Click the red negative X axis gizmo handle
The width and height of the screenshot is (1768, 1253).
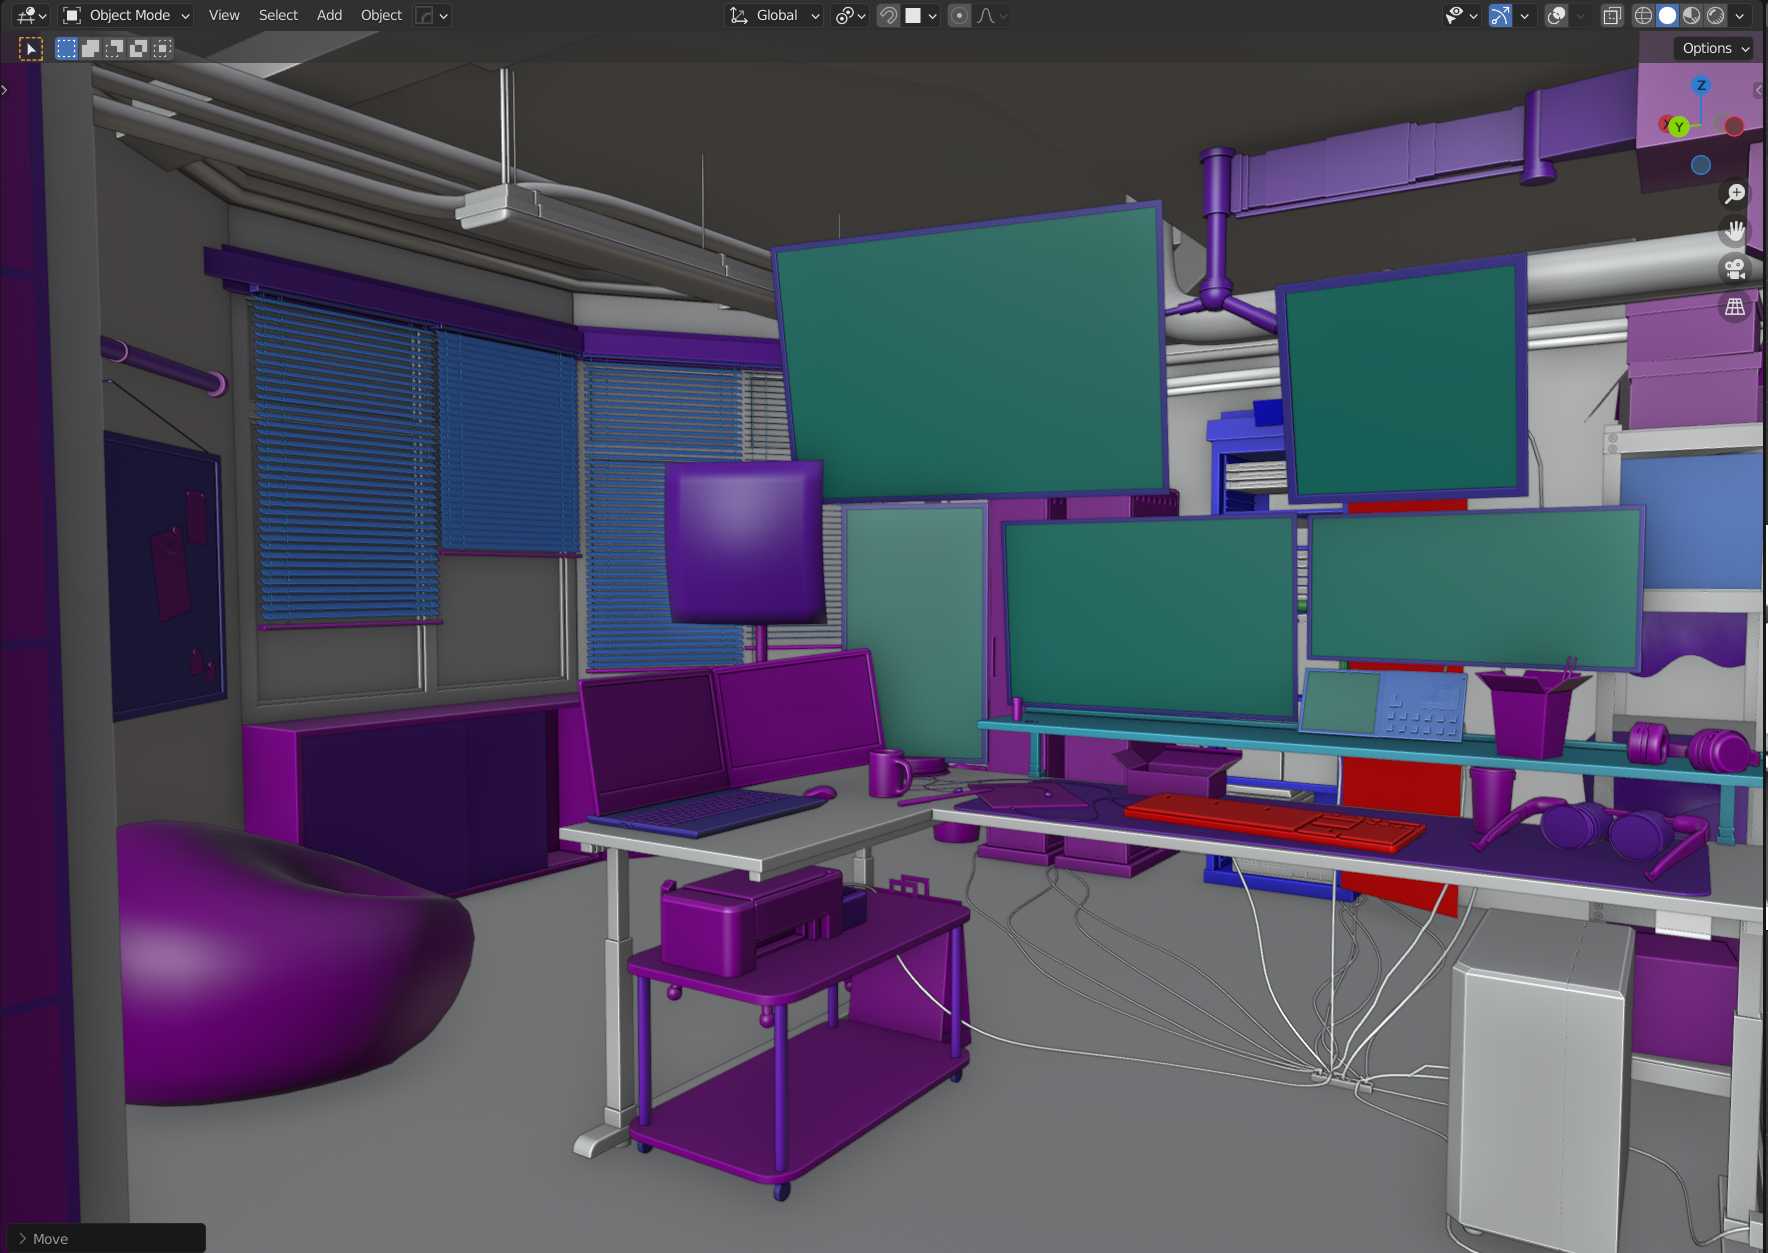[1735, 126]
